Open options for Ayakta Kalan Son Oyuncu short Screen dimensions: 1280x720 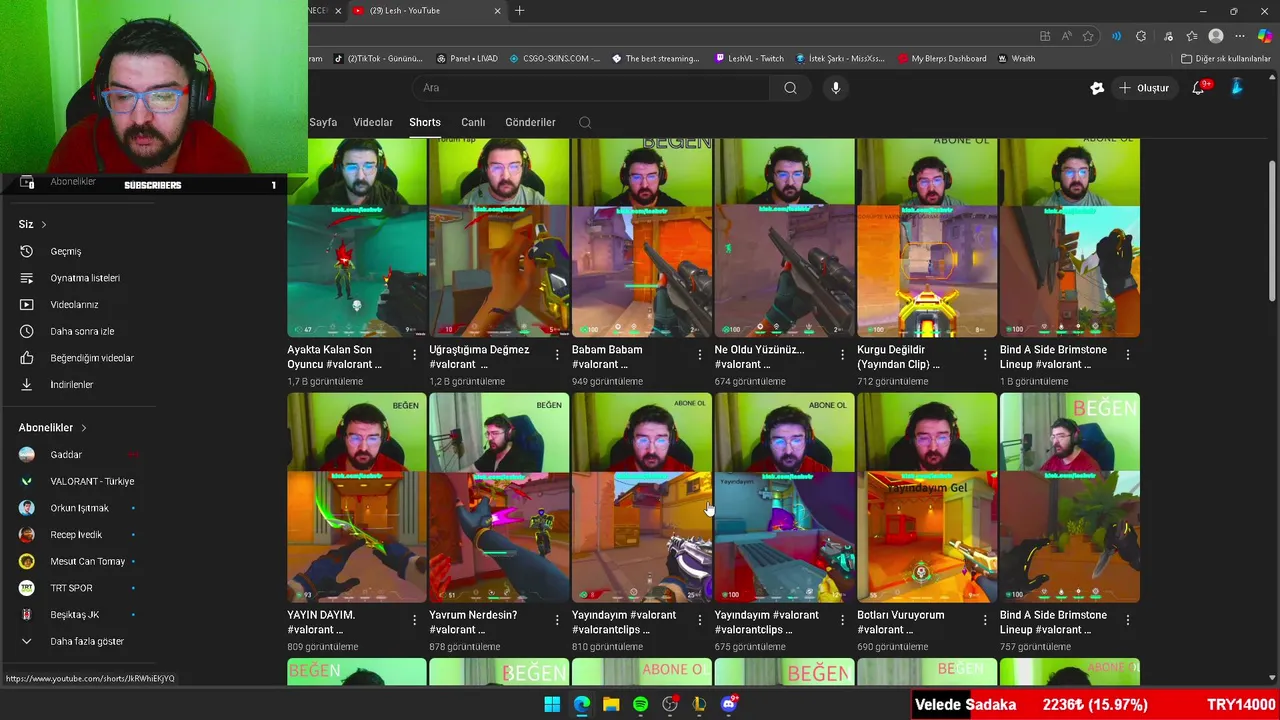pyautogui.click(x=415, y=354)
